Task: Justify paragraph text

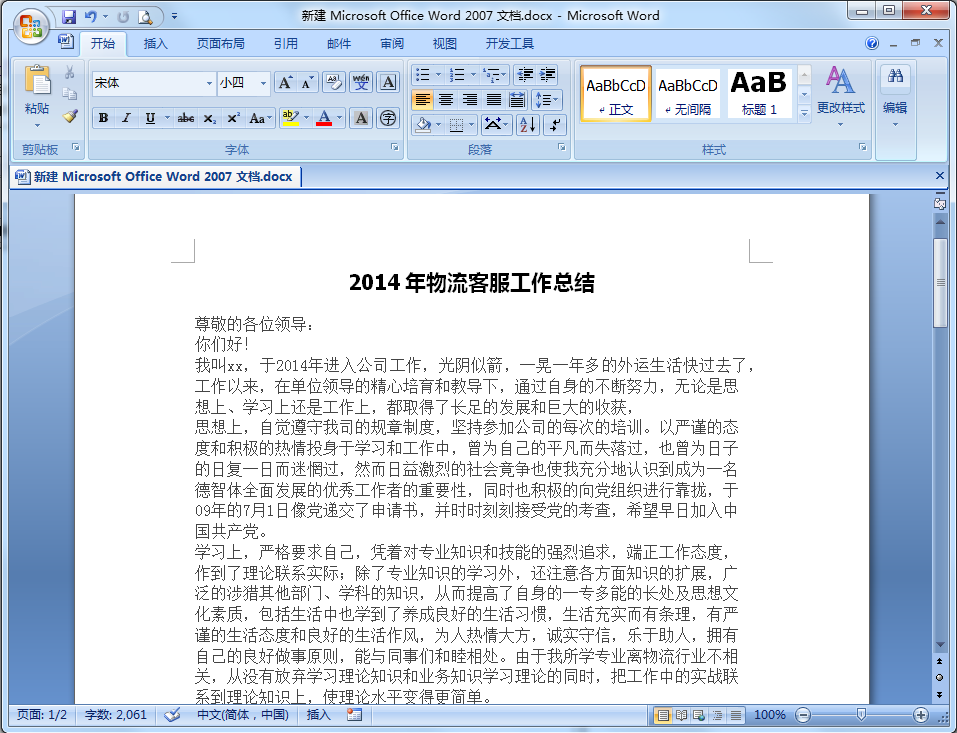Action: pos(493,99)
